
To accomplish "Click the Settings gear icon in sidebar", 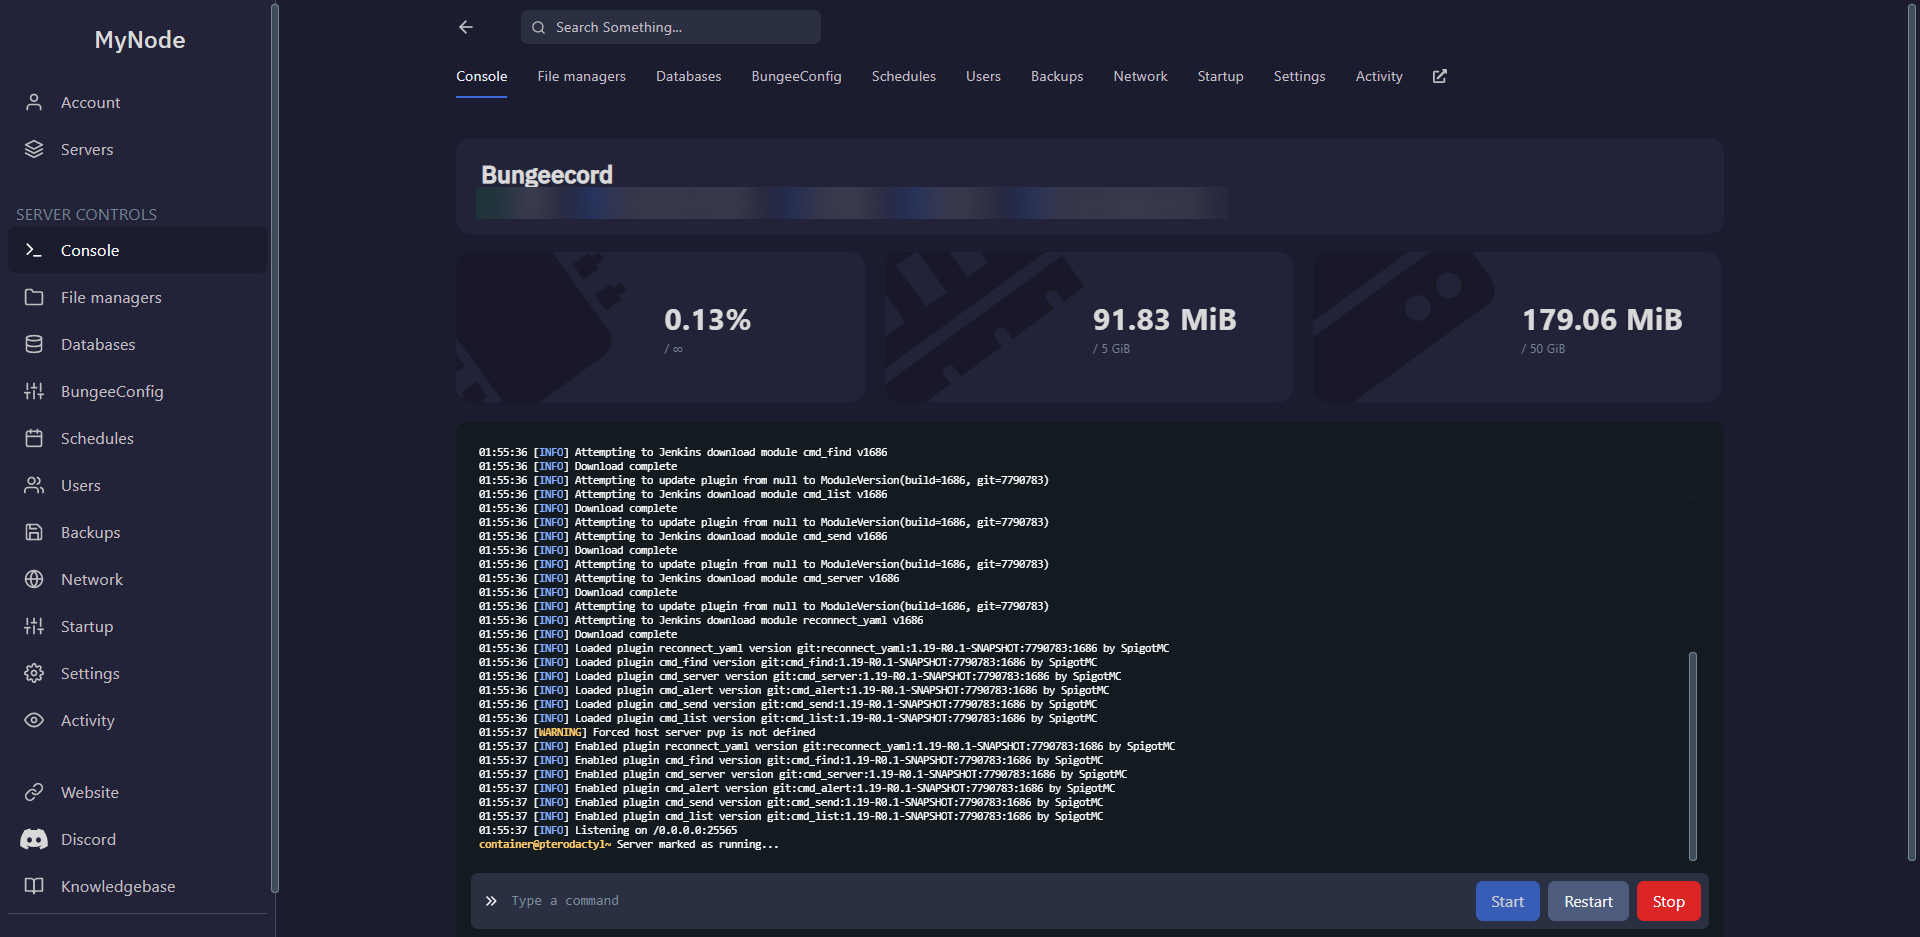I will pos(34,673).
